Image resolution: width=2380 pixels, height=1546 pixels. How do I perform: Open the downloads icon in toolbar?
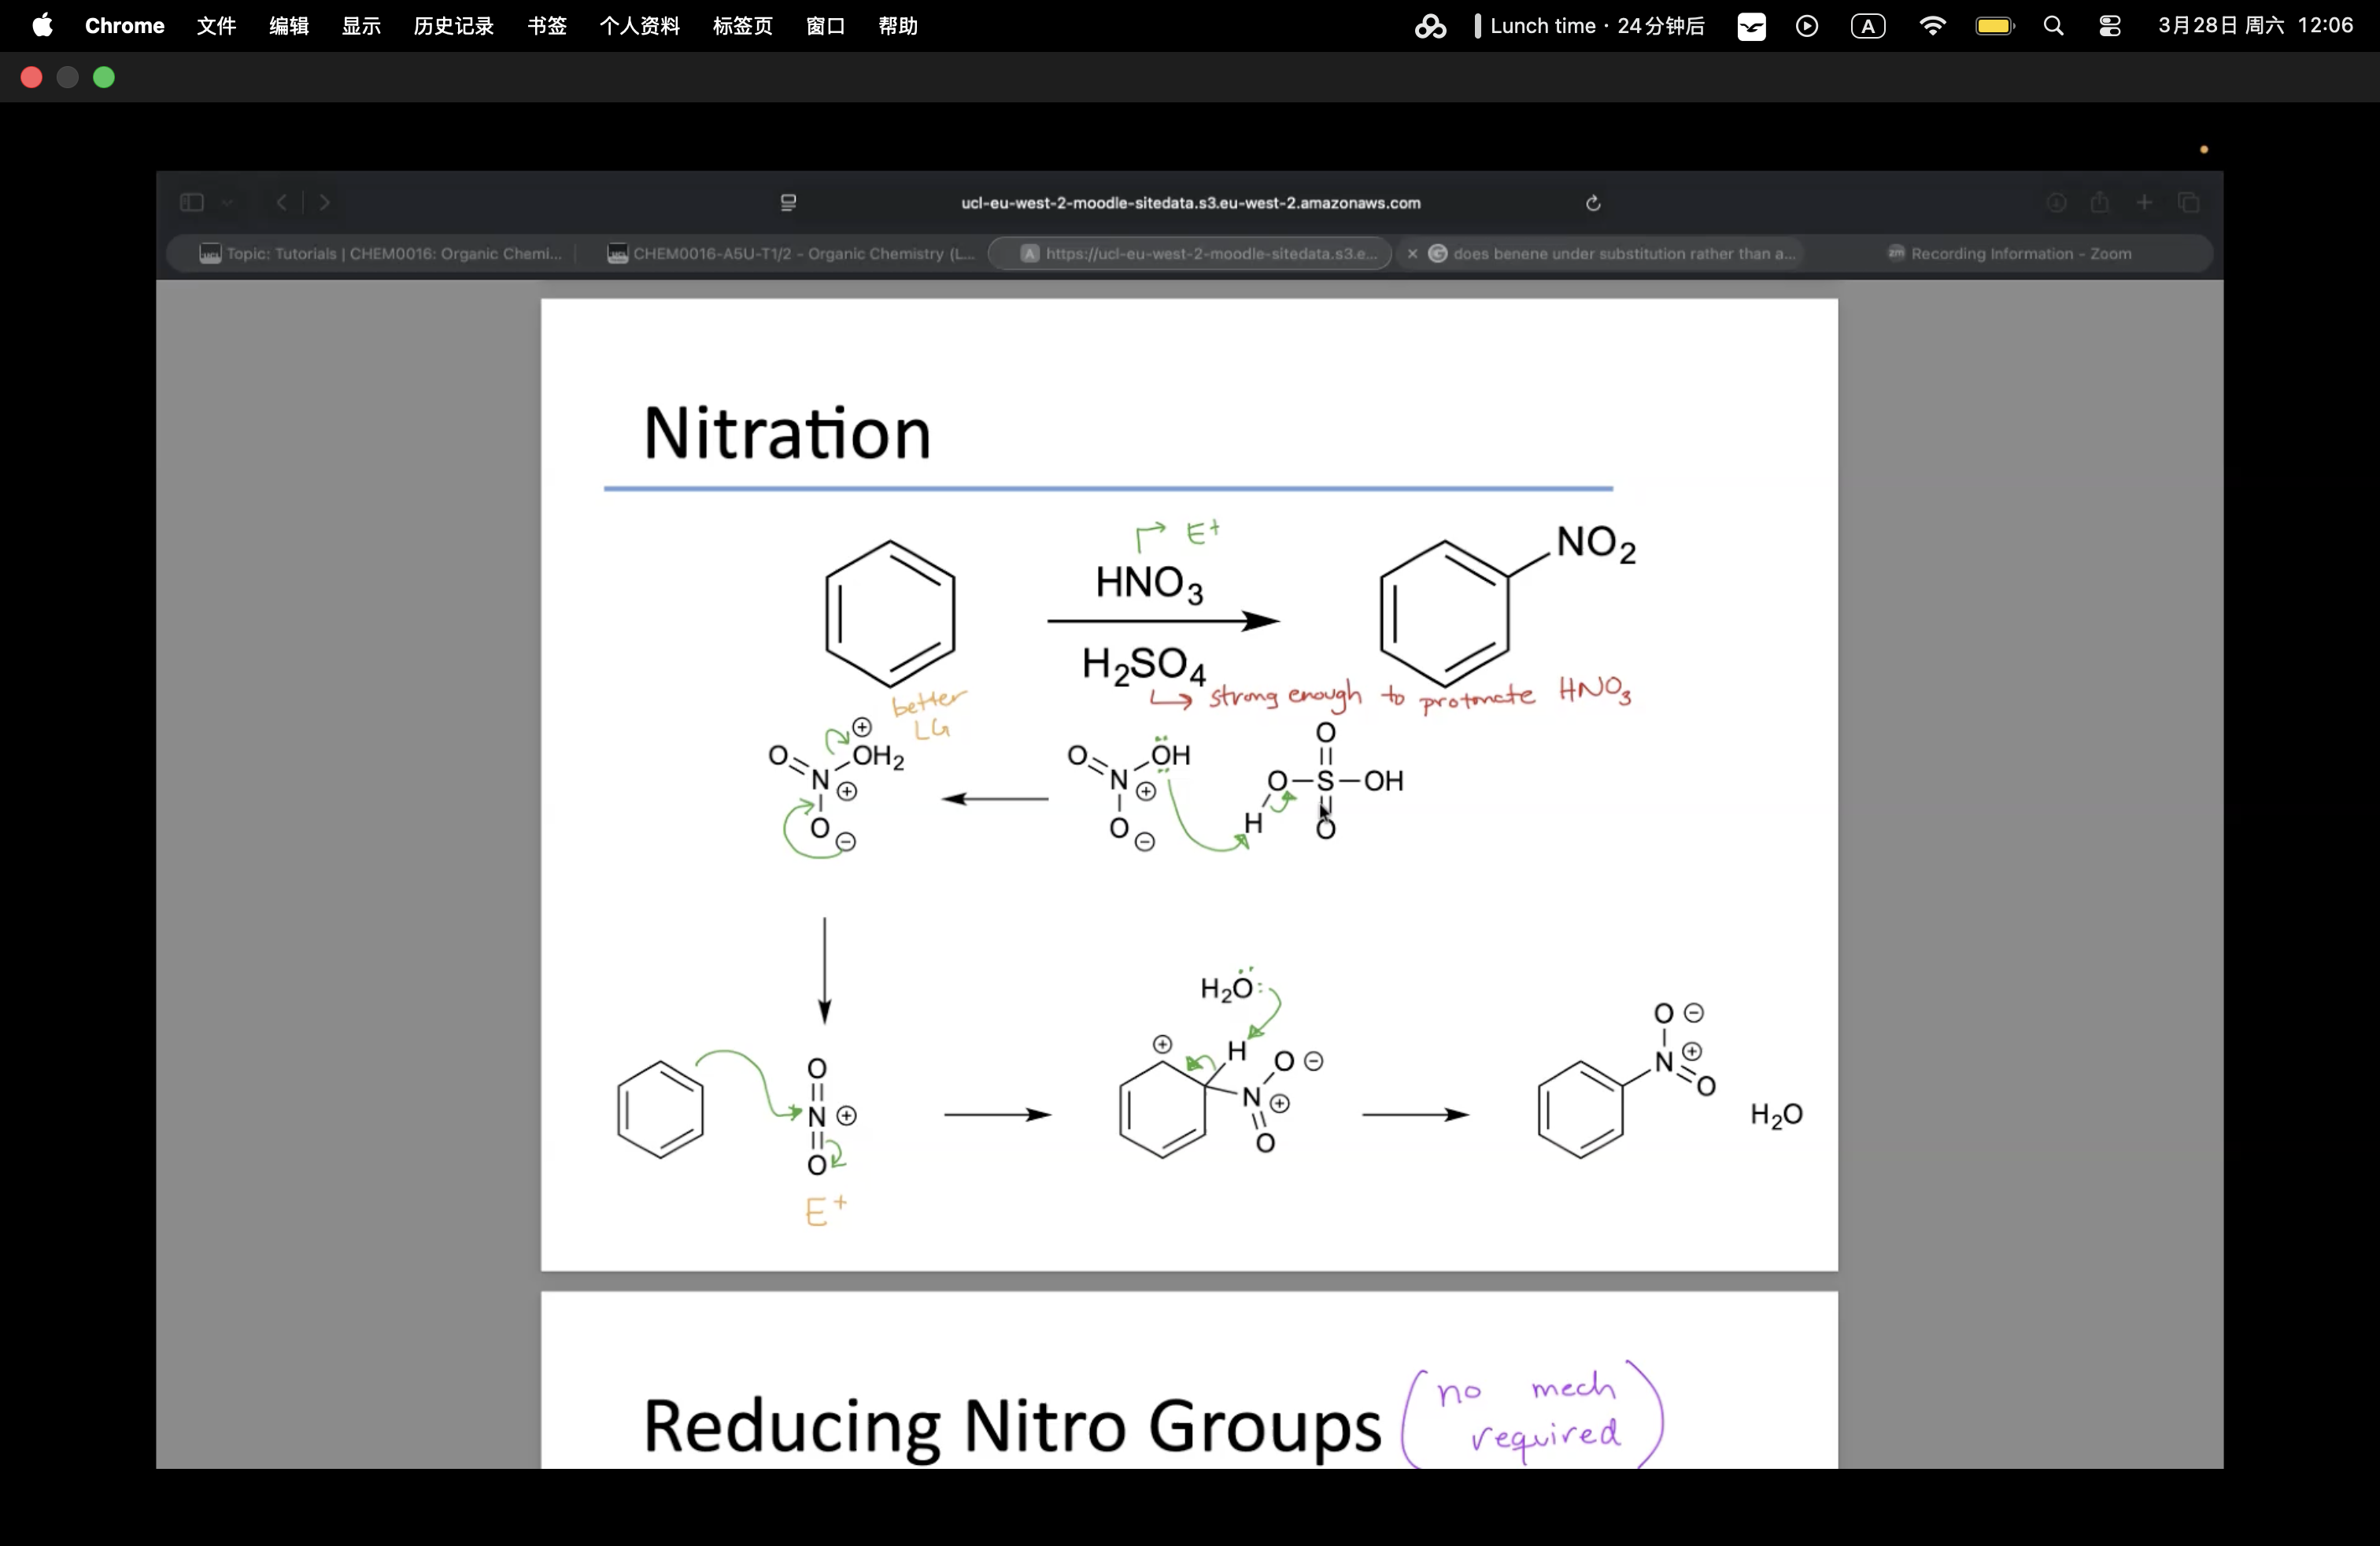pos(2056,203)
